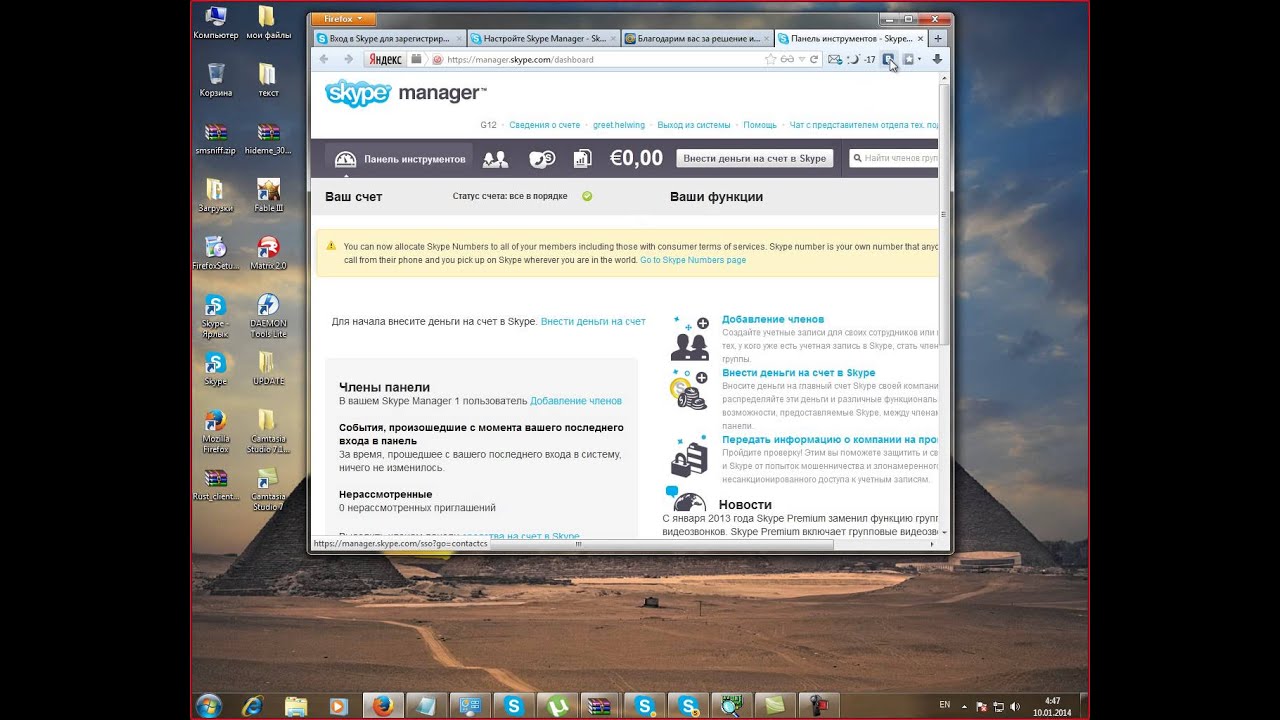Expand the bookmarks star dropdown arrow
The height and width of the screenshot is (720, 1280).
tap(919, 59)
